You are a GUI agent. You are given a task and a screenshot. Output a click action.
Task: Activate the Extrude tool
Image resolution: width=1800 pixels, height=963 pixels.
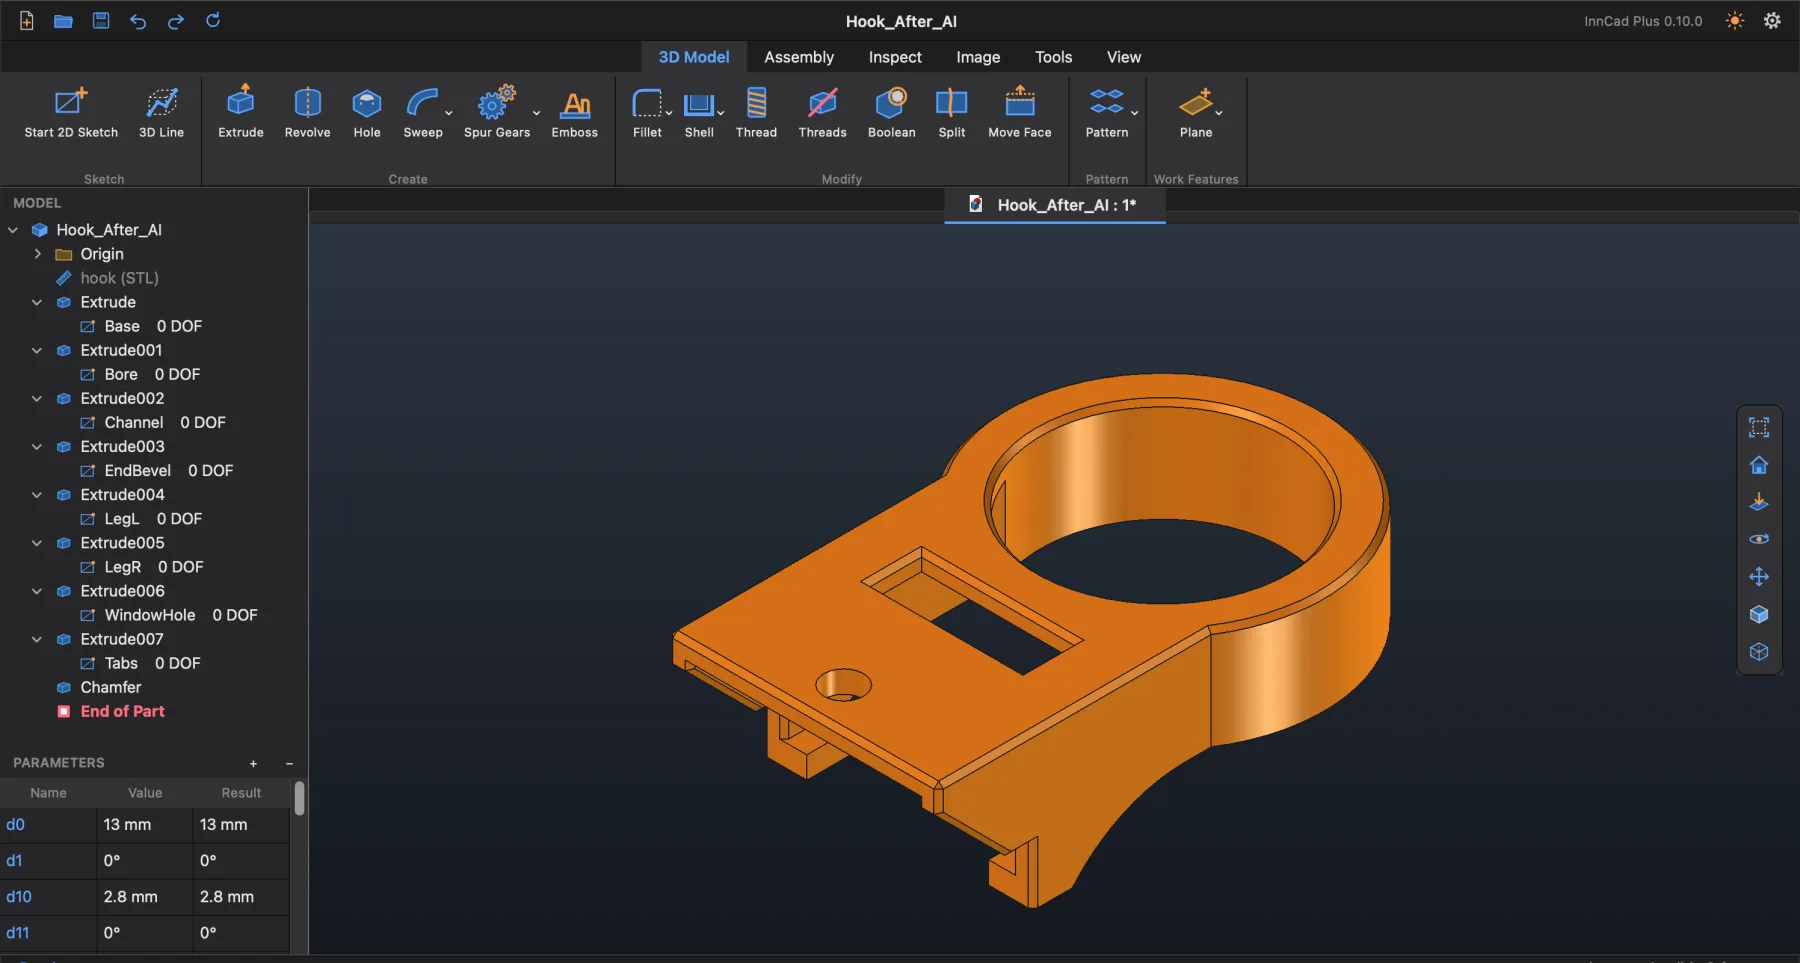click(x=241, y=112)
